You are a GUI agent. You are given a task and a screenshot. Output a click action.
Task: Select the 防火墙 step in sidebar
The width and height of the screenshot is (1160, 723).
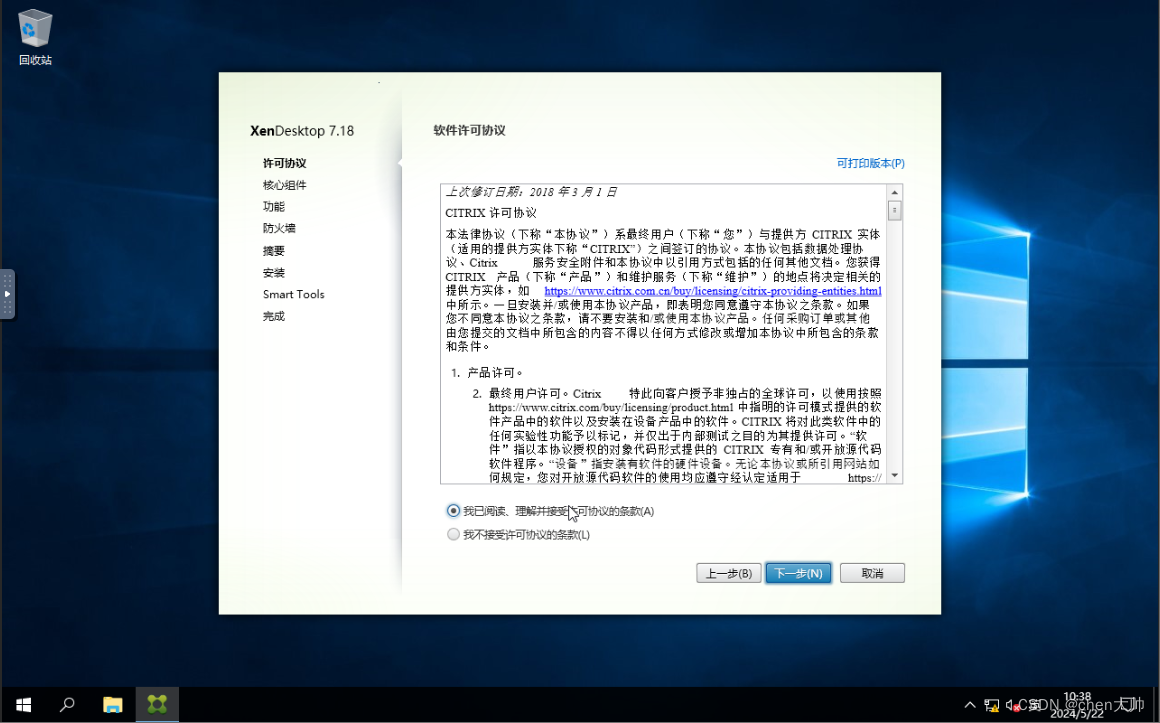(x=279, y=228)
